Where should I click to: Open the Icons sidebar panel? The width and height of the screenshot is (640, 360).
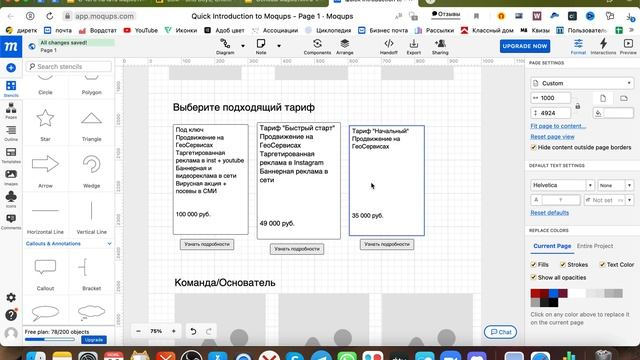coord(11,199)
